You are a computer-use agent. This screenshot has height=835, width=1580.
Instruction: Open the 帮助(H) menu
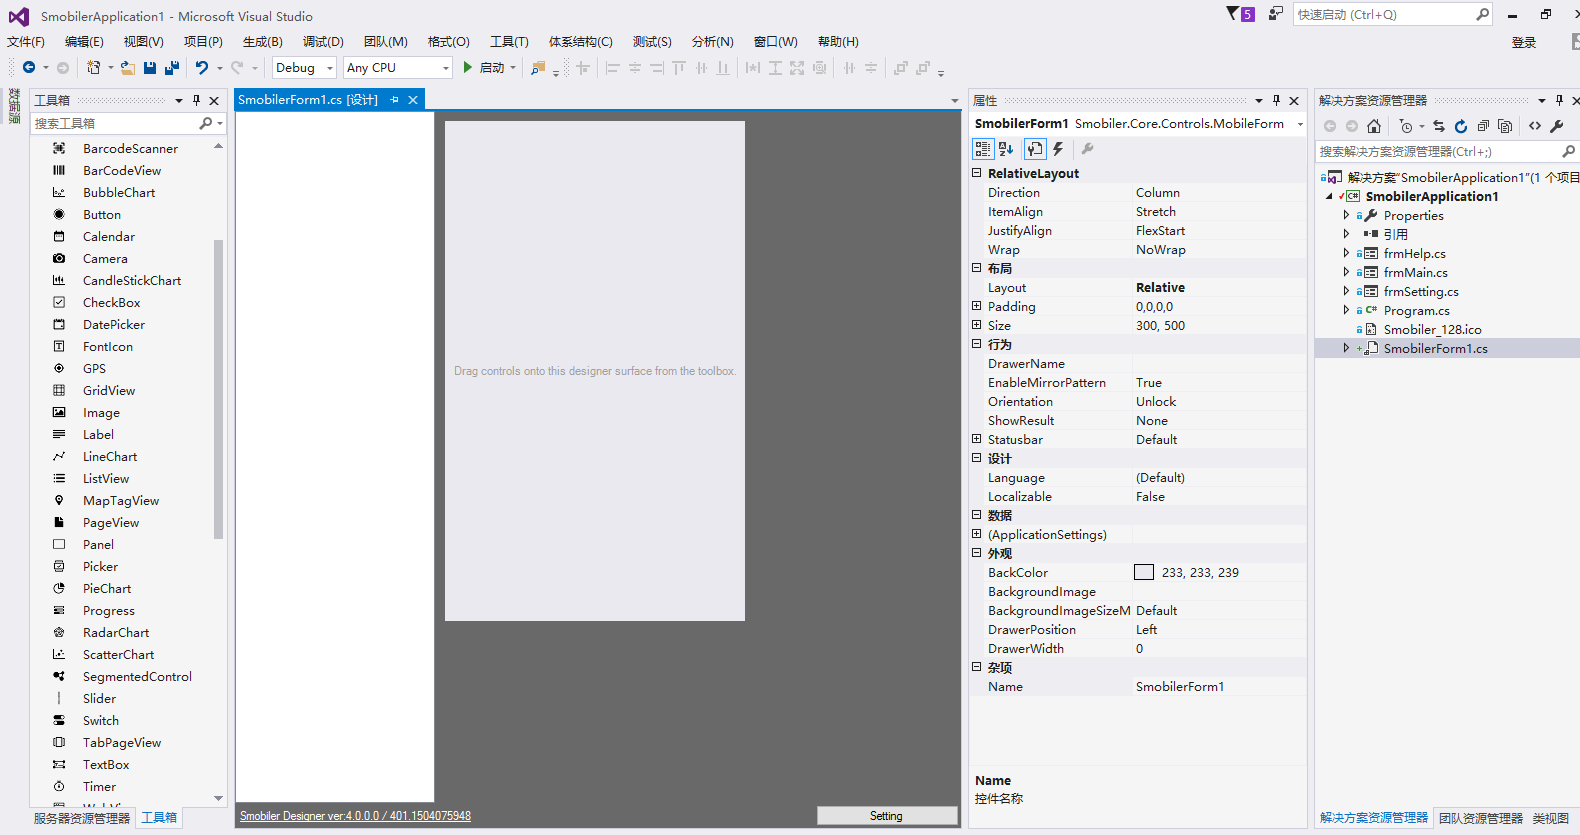tap(838, 42)
